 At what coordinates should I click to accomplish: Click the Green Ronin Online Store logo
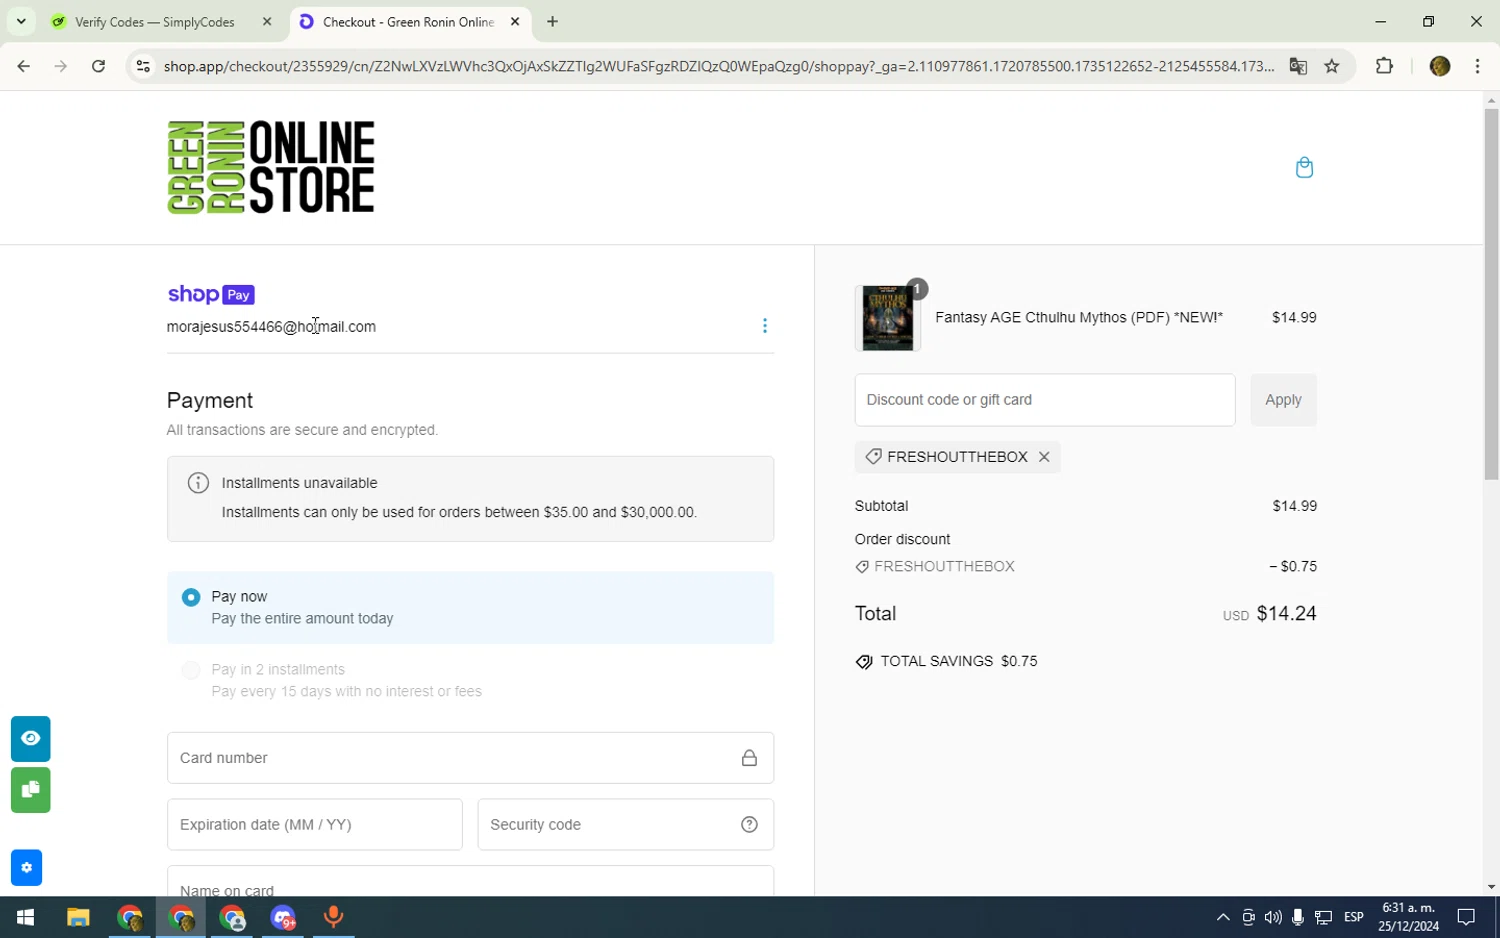click(x=271, y=167)
